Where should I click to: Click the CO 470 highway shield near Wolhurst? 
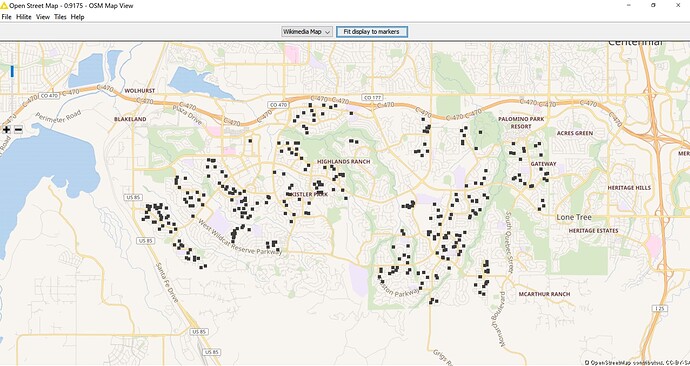click(49, 95)
